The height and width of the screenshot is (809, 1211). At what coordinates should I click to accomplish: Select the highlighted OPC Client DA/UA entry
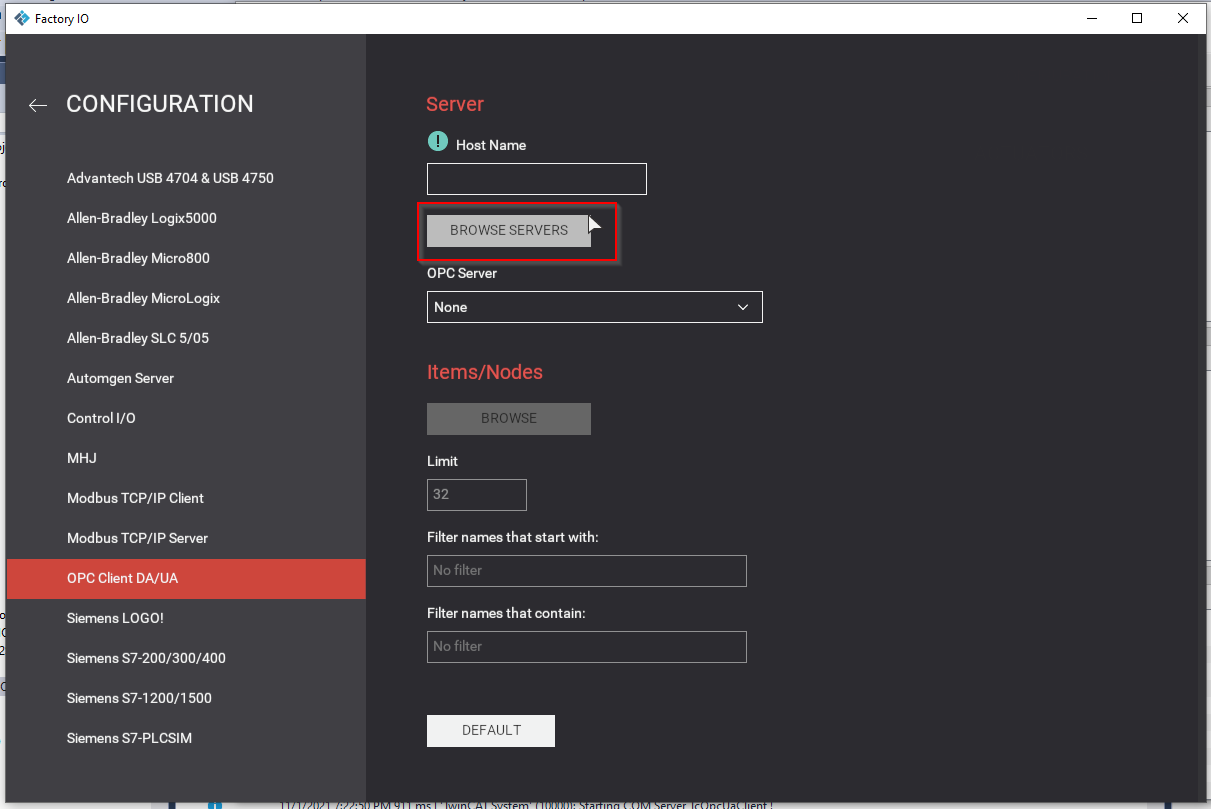tap(186, 578)
